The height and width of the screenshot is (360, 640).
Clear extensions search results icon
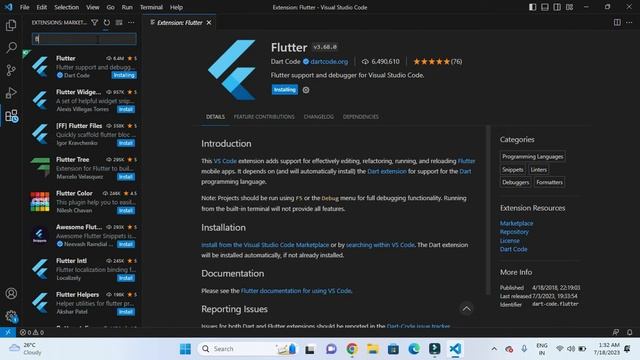click(x=119, y=22)
